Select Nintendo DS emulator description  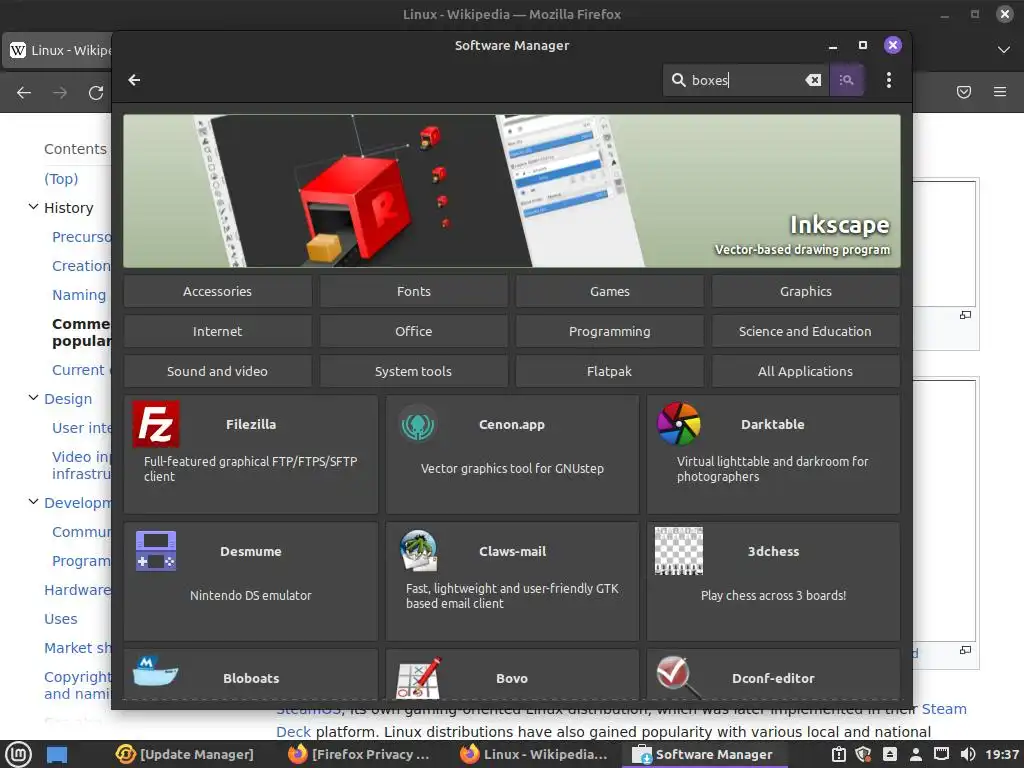tap(251, 596)
